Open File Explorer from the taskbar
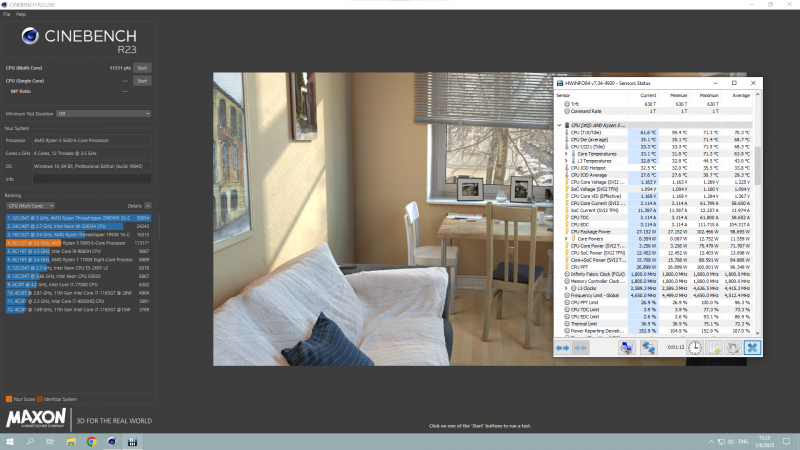 pyautogui.click(x=70, y=442)
